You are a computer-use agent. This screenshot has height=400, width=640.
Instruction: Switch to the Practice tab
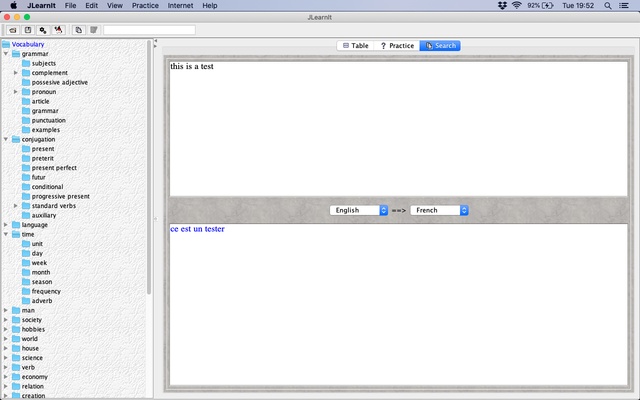397,46
